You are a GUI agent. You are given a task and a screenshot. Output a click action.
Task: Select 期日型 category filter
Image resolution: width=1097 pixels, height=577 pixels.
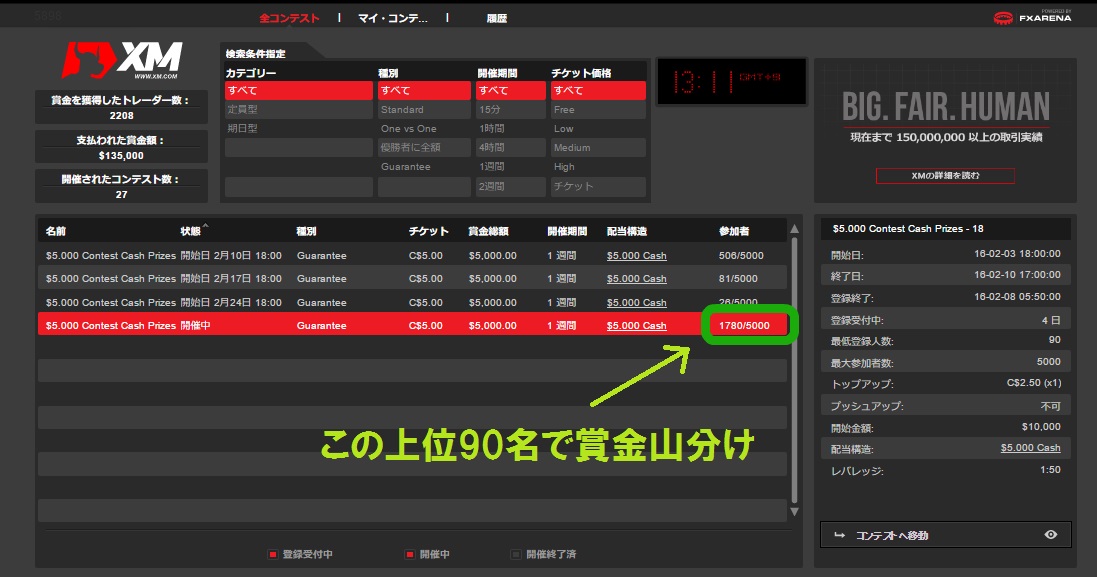point(299,129)
